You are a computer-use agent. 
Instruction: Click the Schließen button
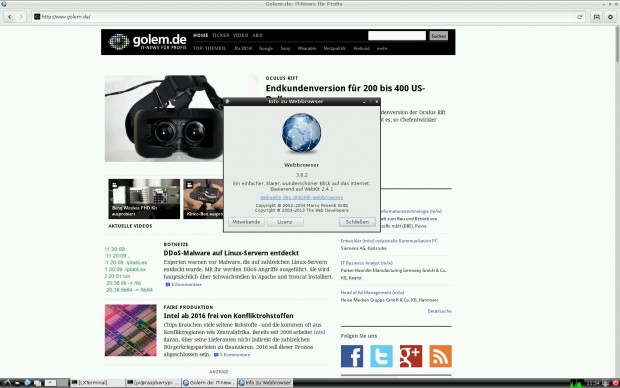point(357,222)
